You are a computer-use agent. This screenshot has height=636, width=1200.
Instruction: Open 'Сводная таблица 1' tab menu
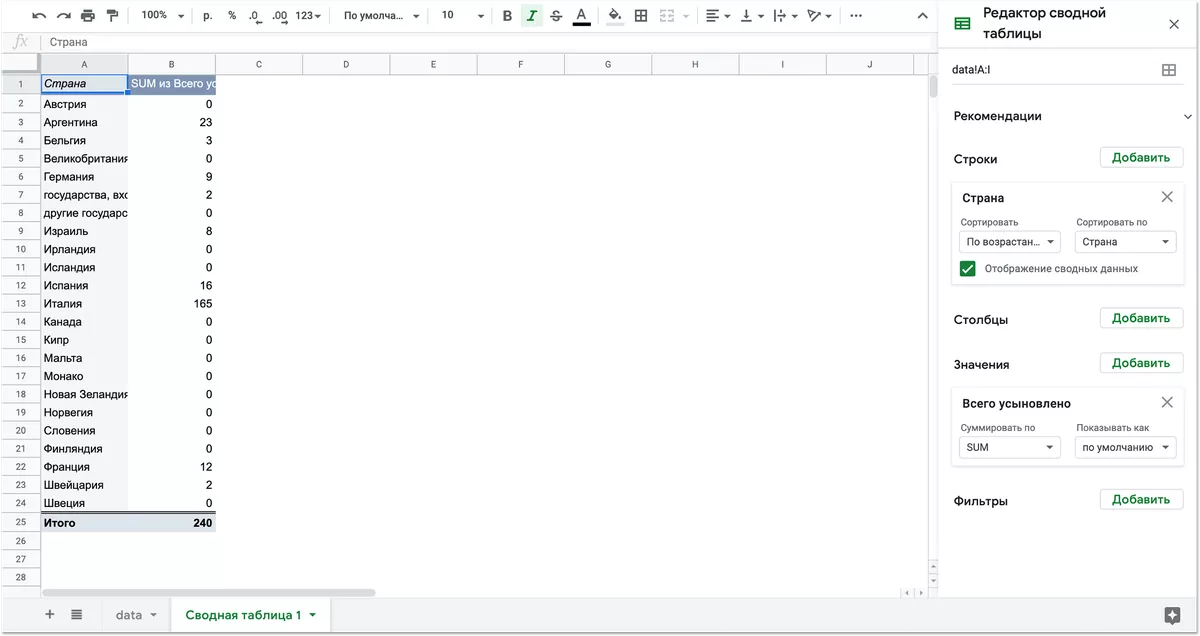(x=313, y=615)
